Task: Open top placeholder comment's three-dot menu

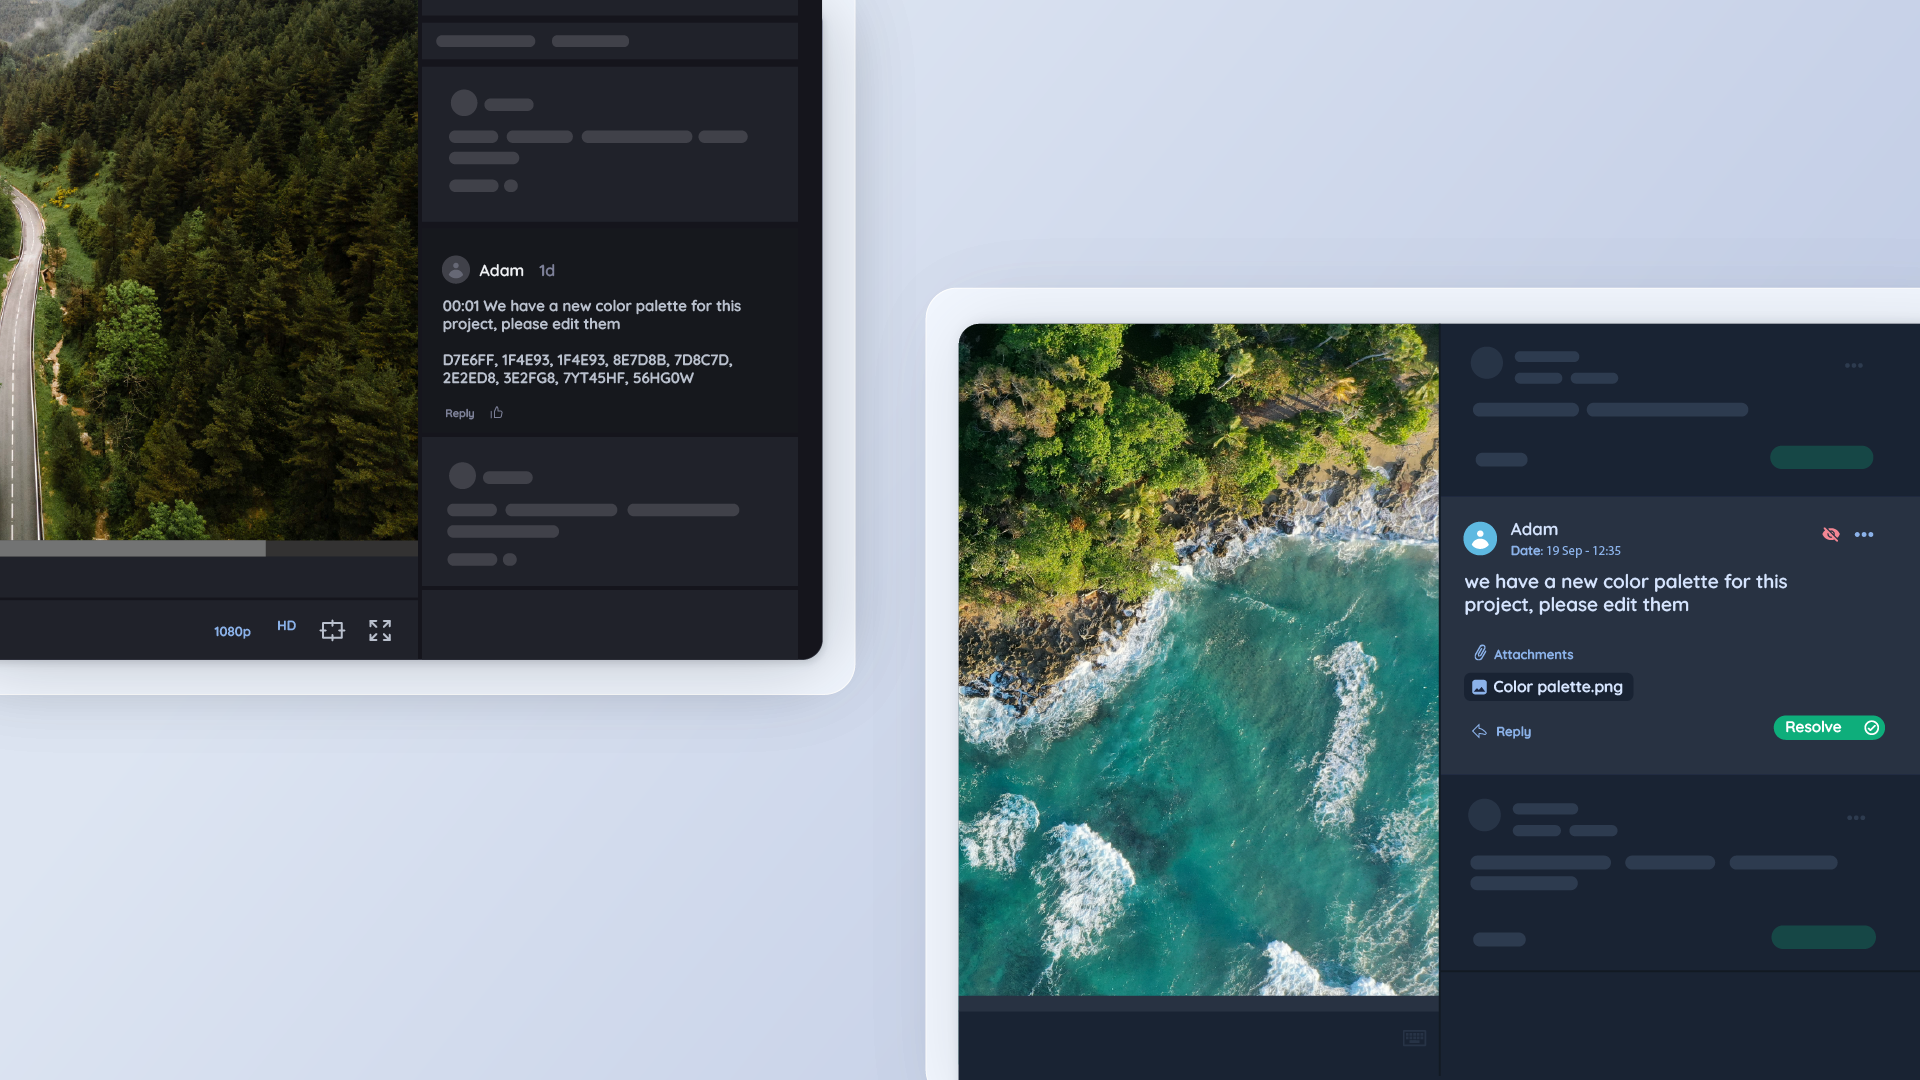Action: [x=1853, y=366]
